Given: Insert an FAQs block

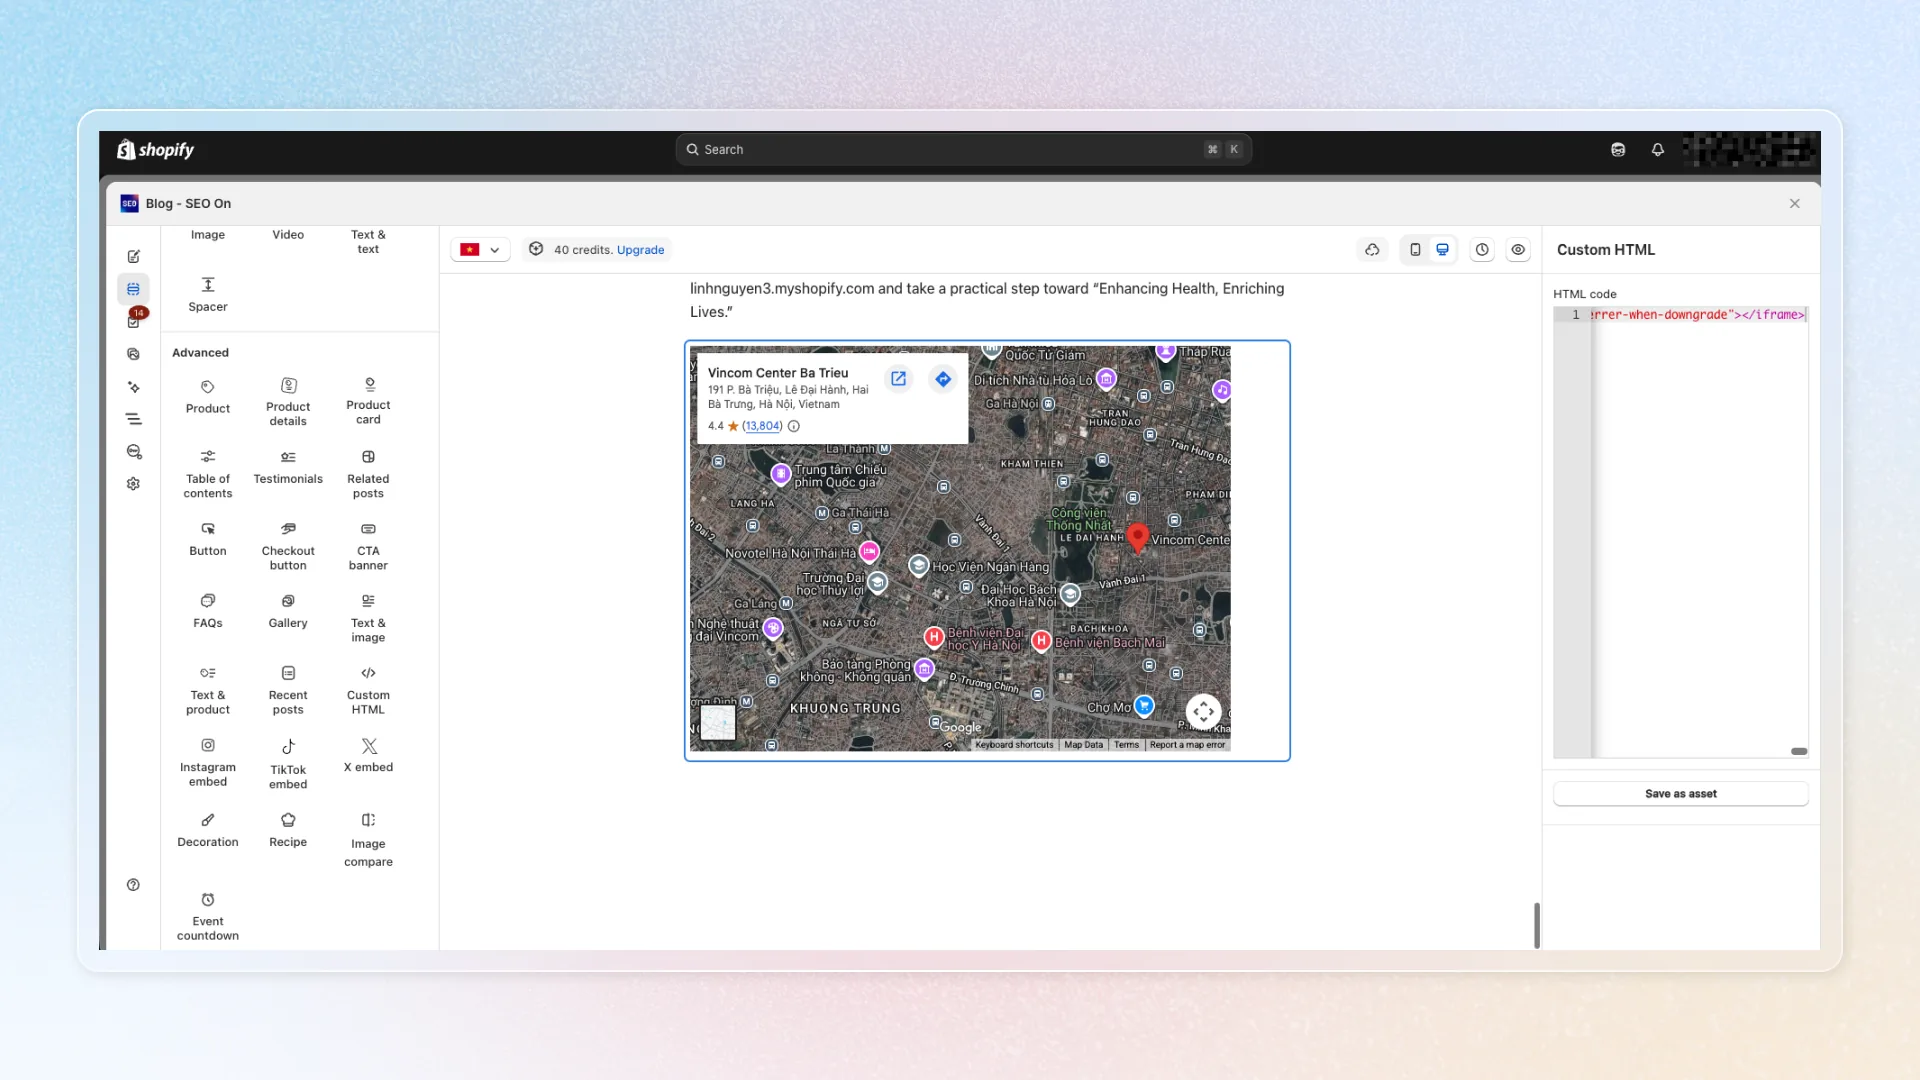Looking at the screenshot, I should point(208,612).
